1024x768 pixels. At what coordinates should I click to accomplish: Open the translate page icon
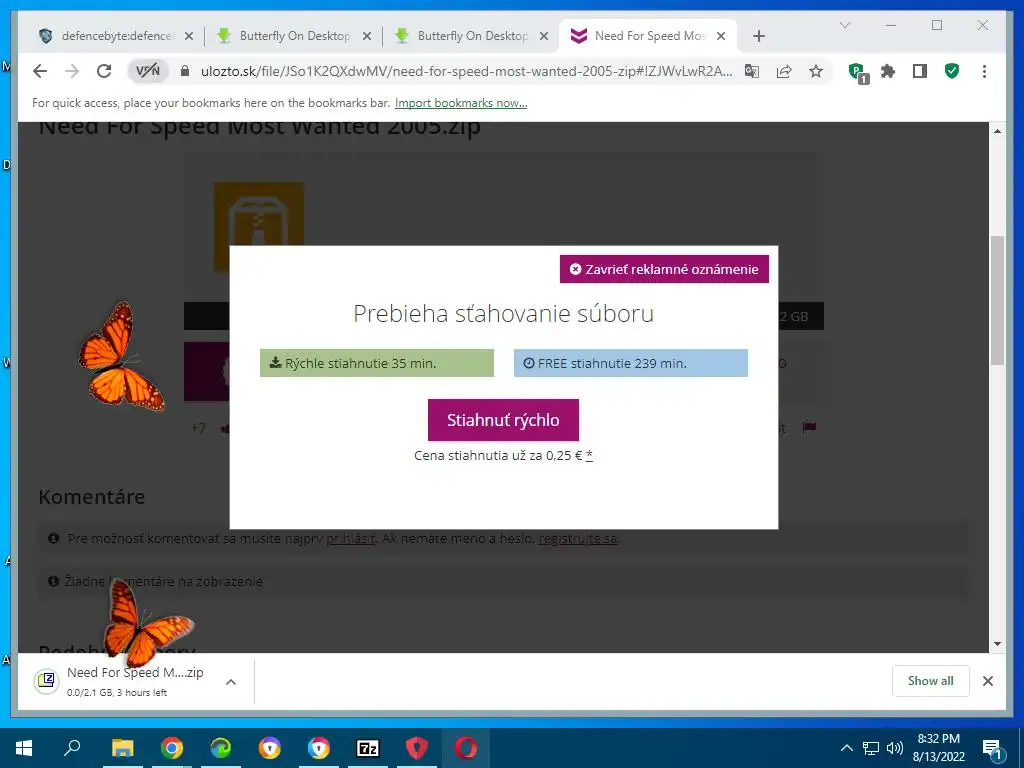tap(752, 71)
